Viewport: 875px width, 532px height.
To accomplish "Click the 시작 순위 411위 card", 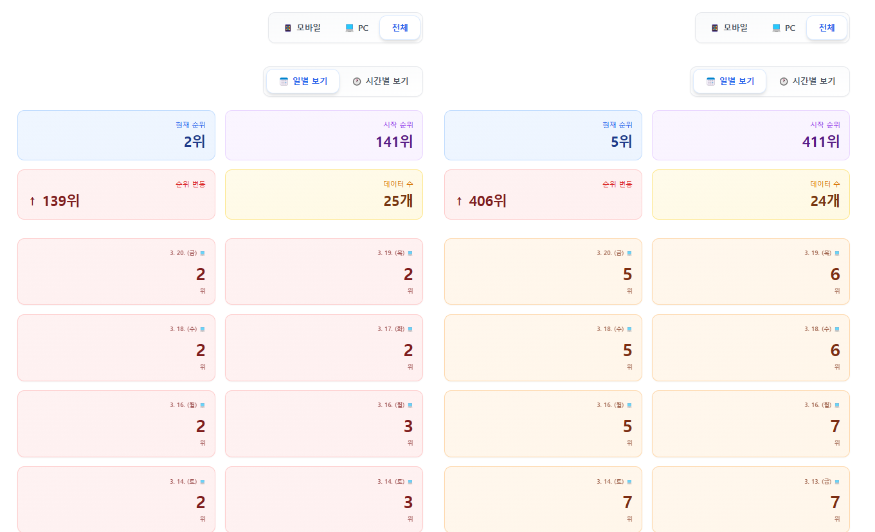I will pos(751,135).
